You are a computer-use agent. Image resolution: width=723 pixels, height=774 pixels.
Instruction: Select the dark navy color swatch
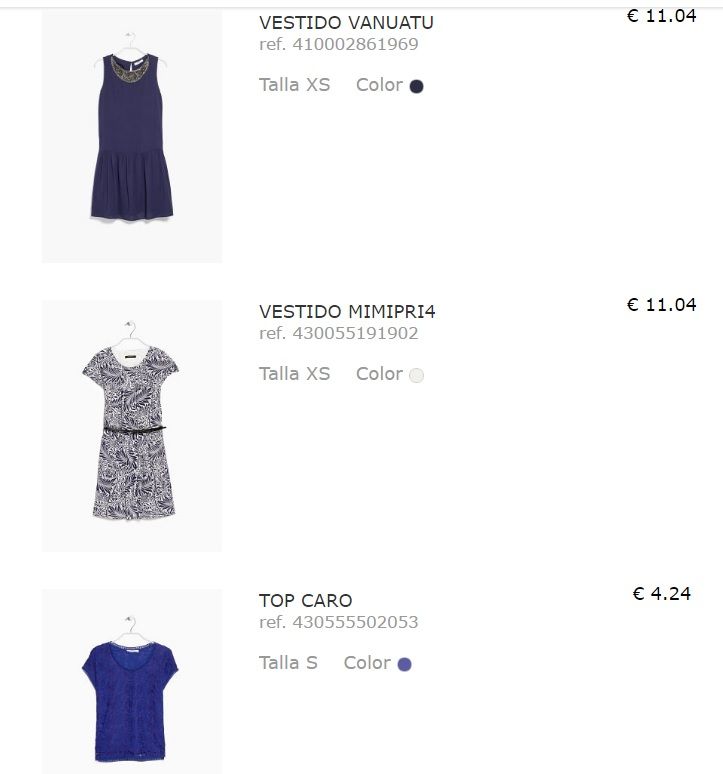[x=417, y=86]
